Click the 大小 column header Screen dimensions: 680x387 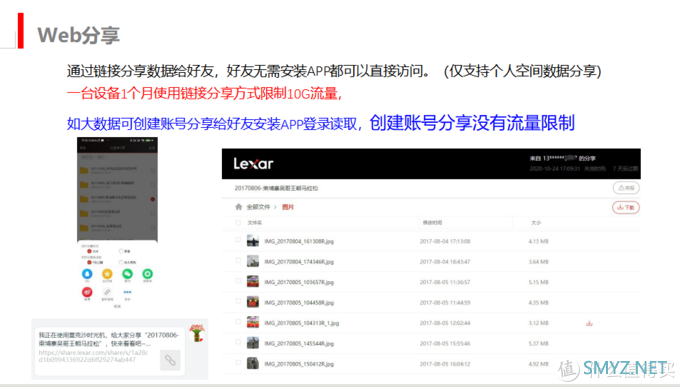[536, 223]
